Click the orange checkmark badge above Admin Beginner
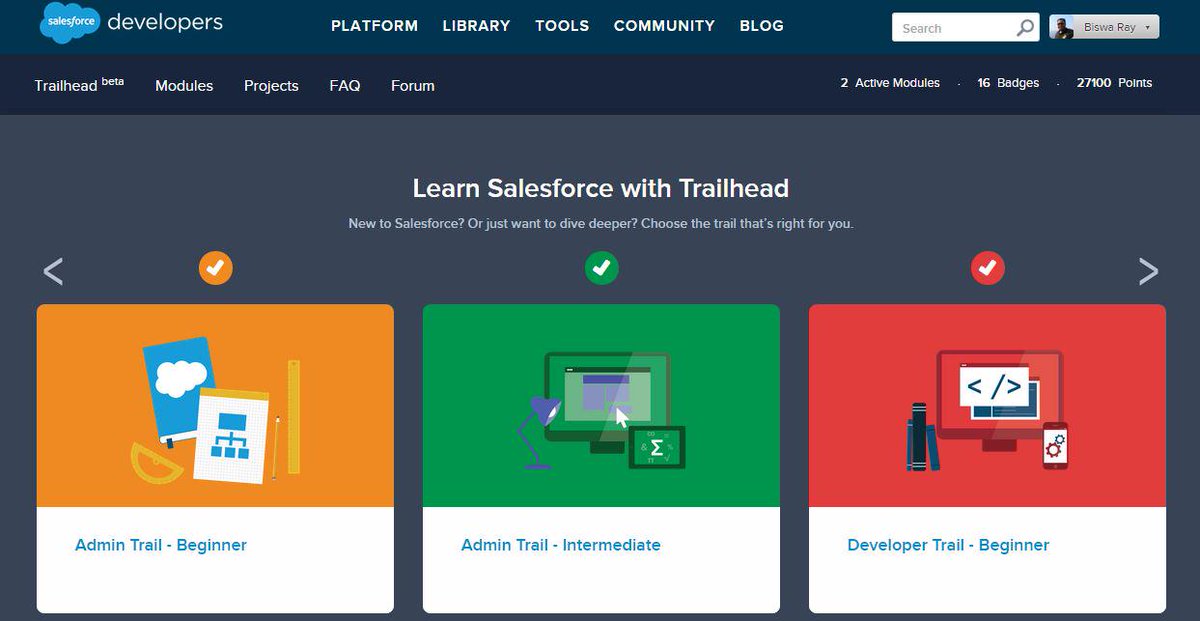Image resolution: width=1200 pixels, height=621 pixels. tap(216, 268)
